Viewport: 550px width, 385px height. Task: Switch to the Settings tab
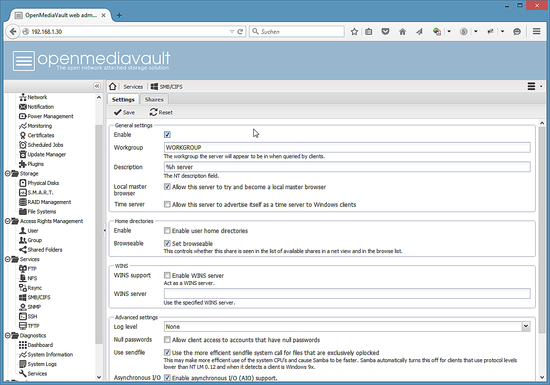click(123, 100)
